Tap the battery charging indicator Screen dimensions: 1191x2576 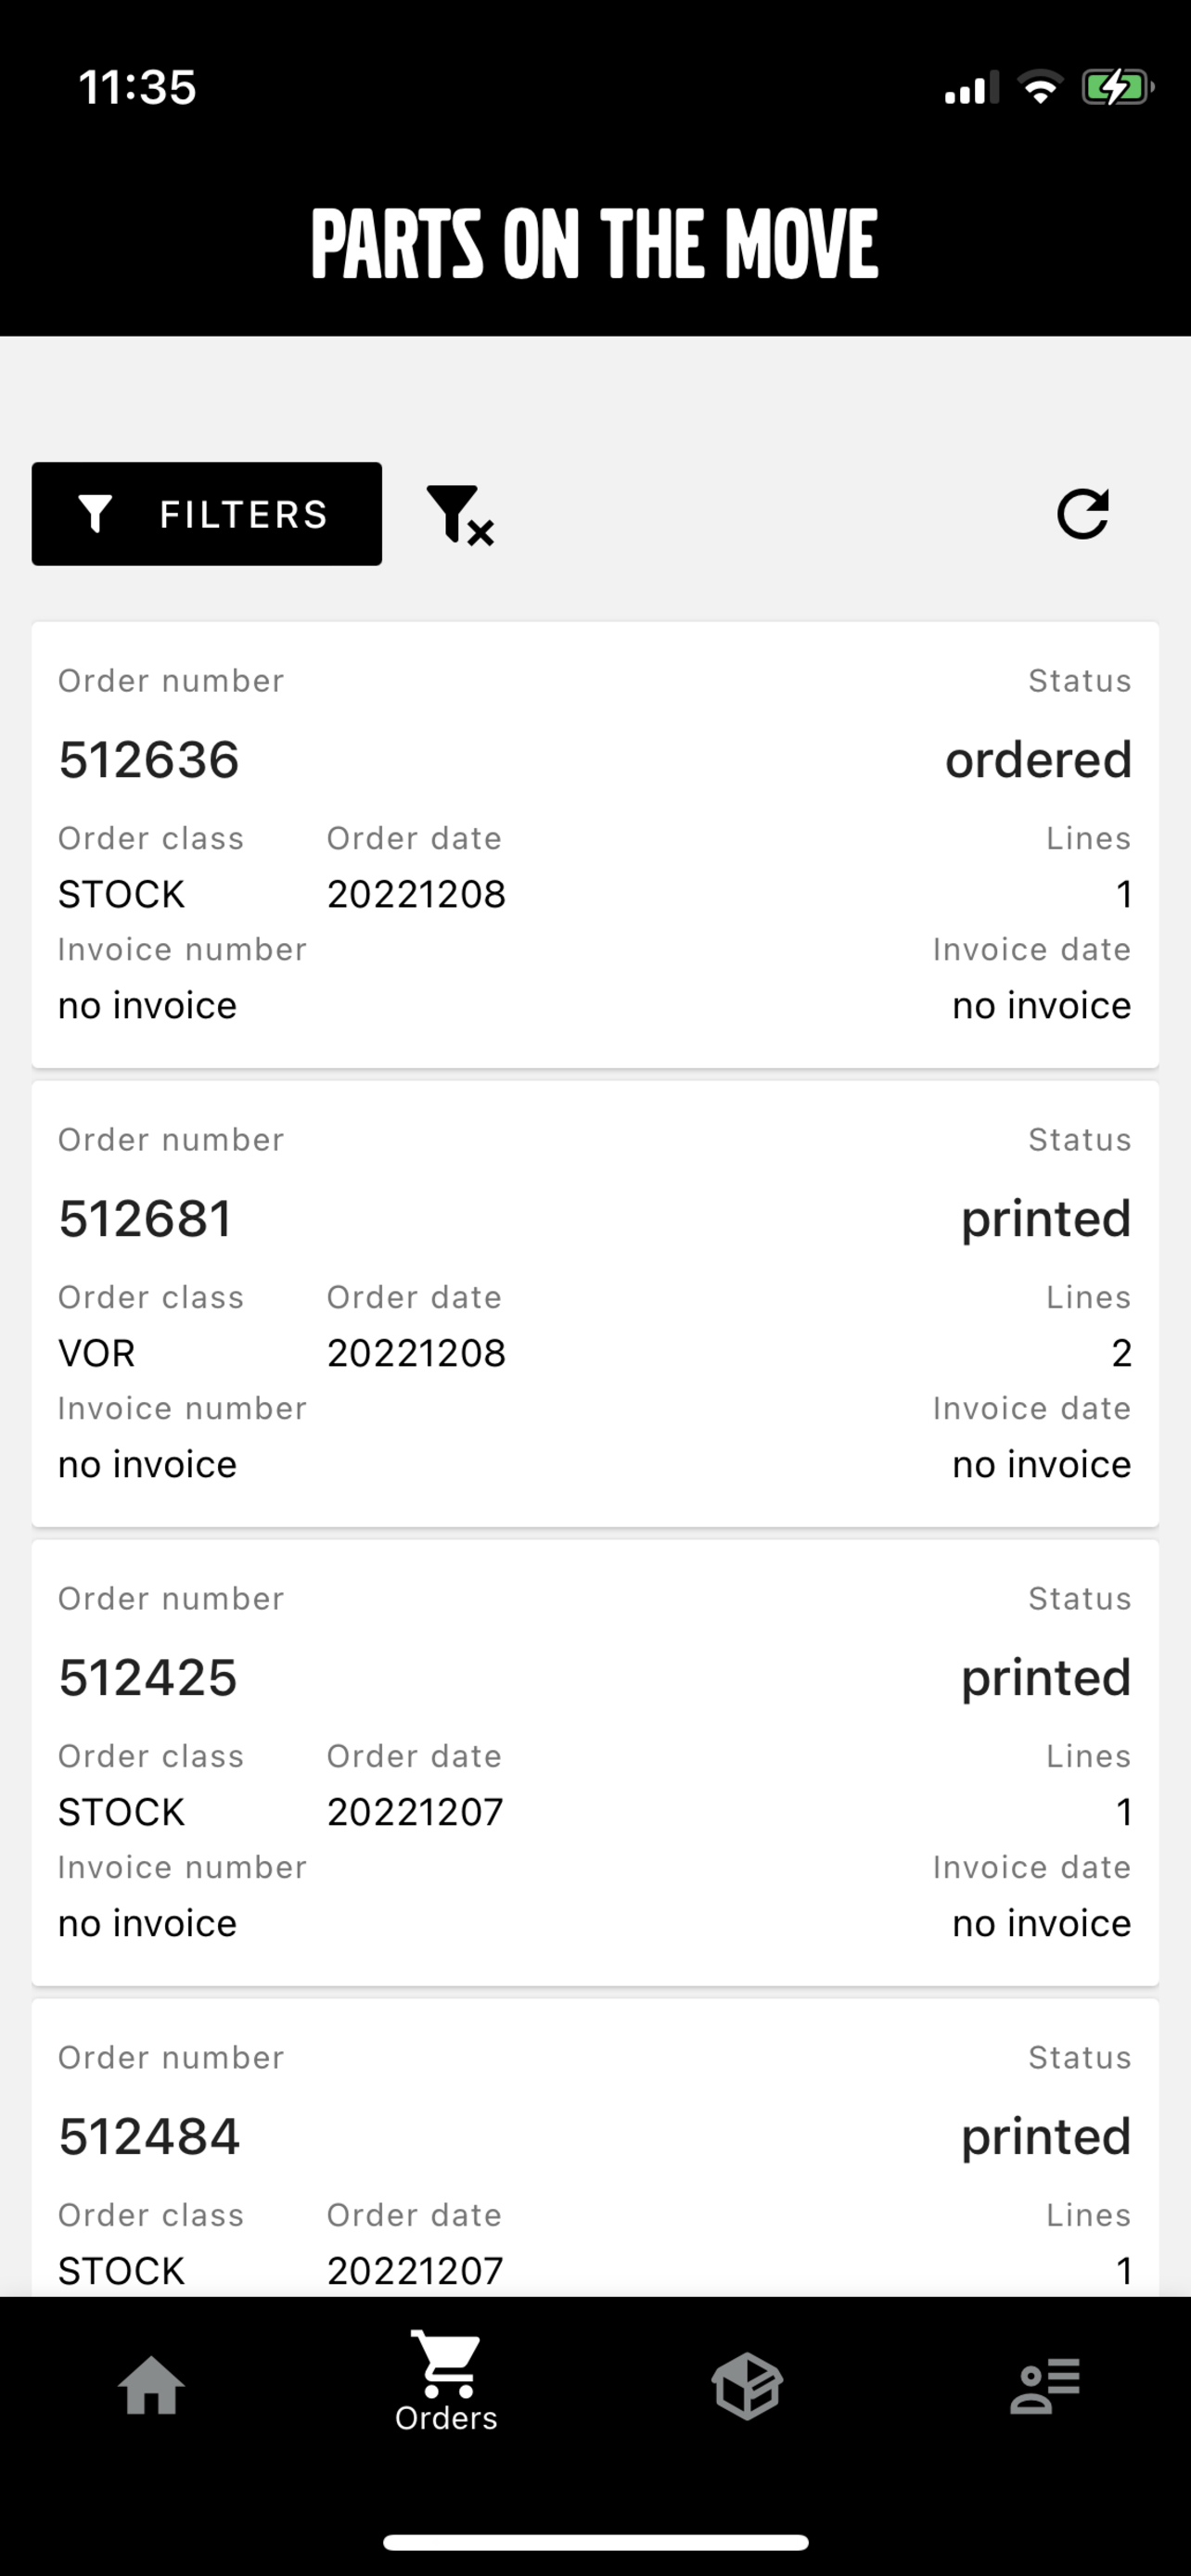(x=1117, y=88)
